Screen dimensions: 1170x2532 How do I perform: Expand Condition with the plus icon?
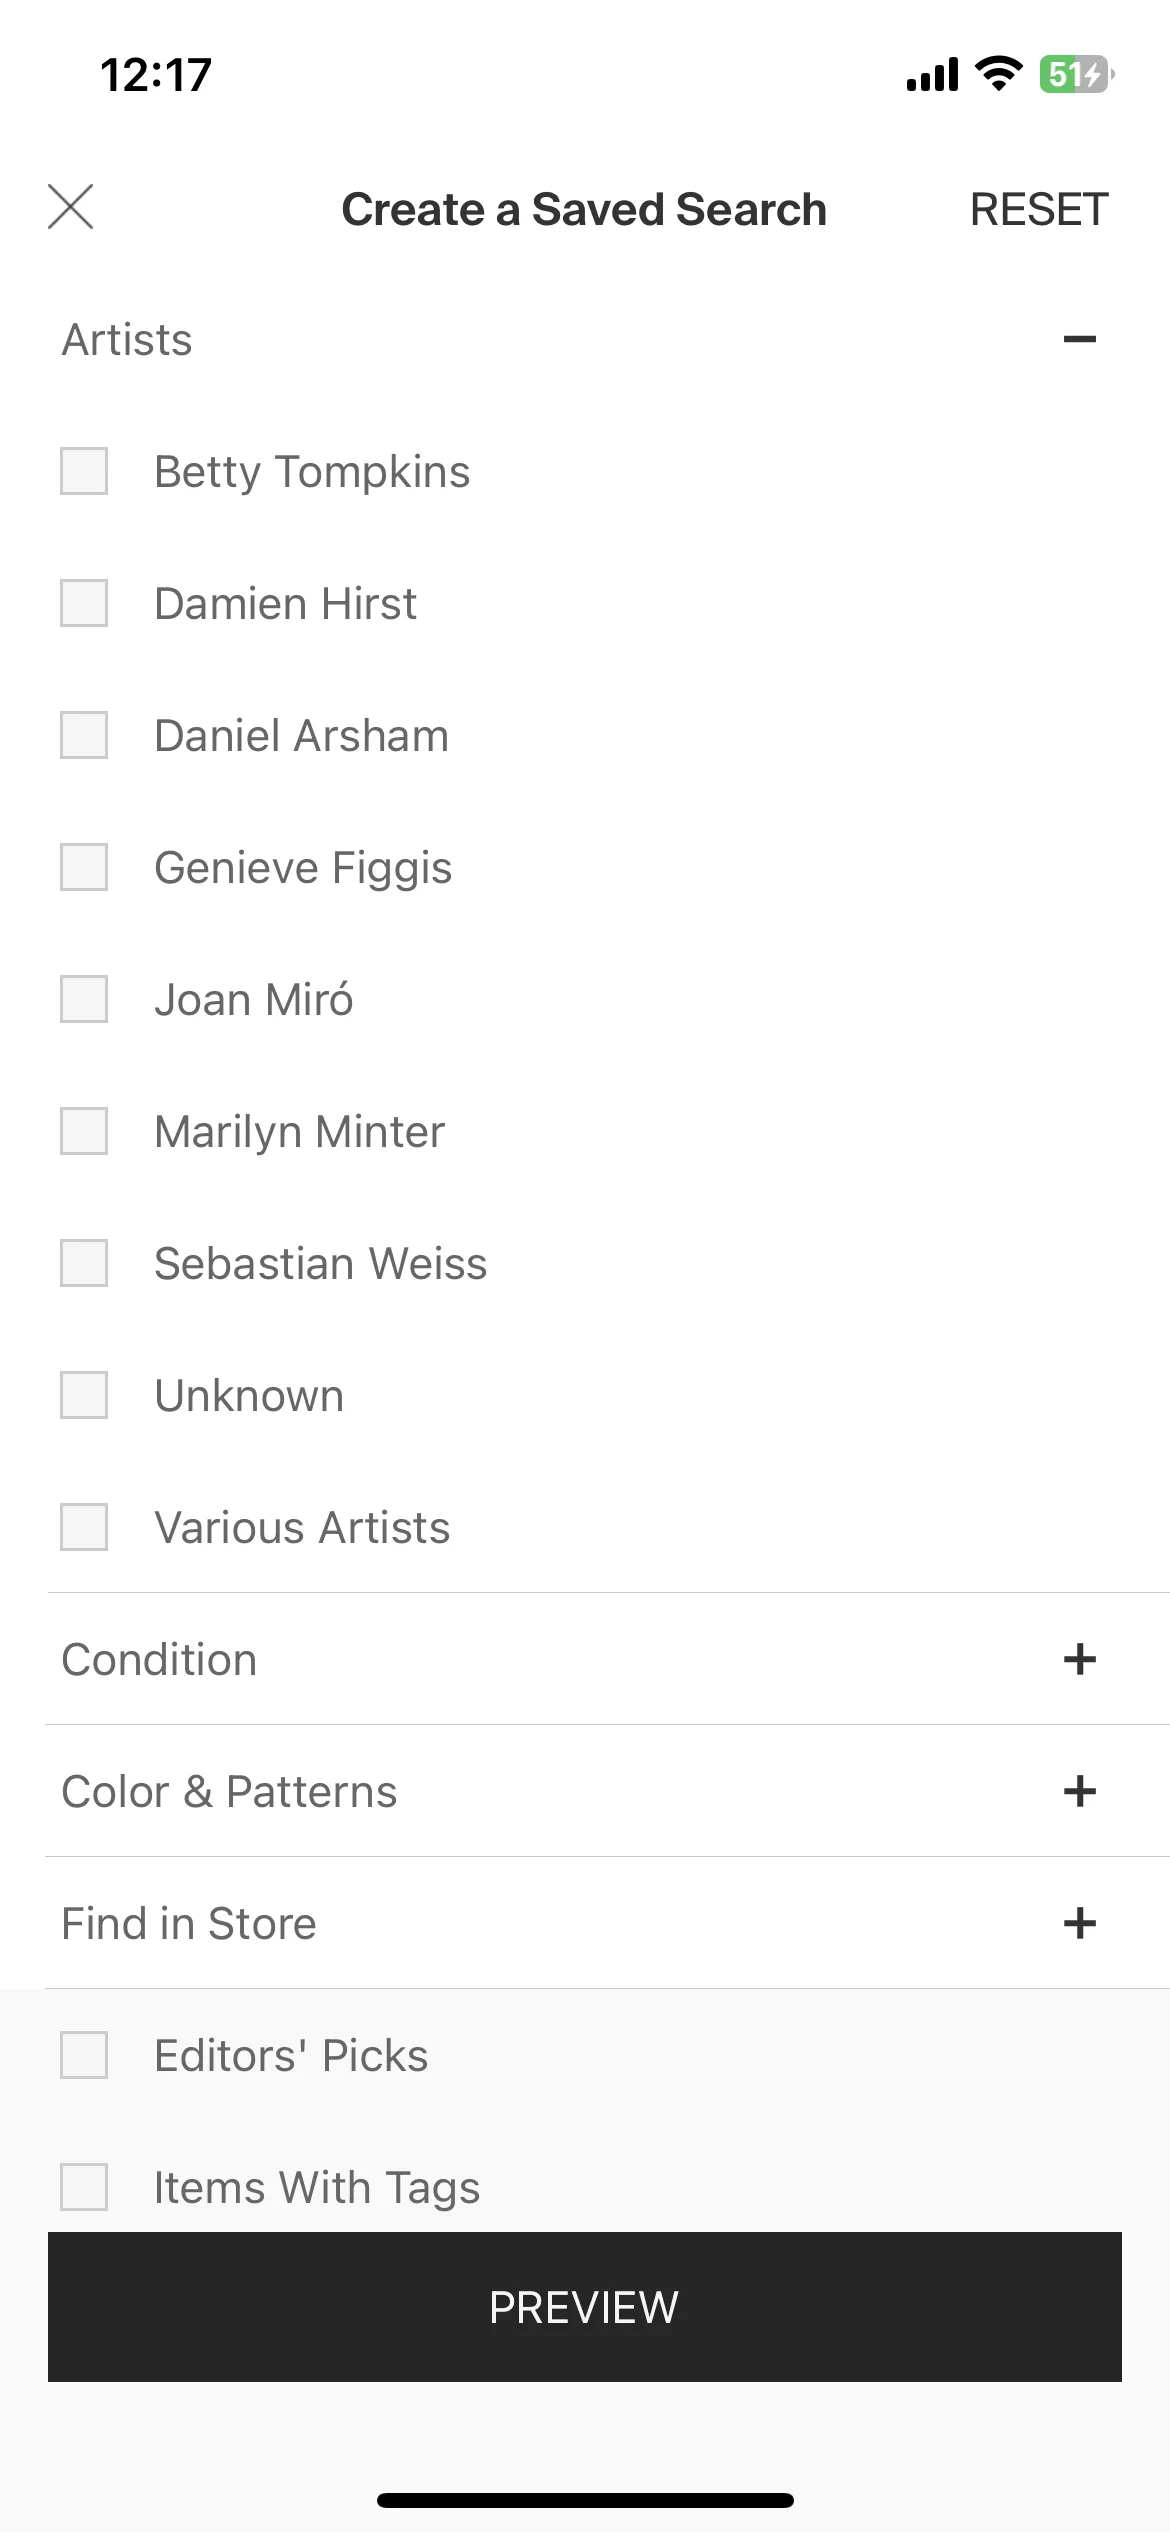tap(1079, 1659)
